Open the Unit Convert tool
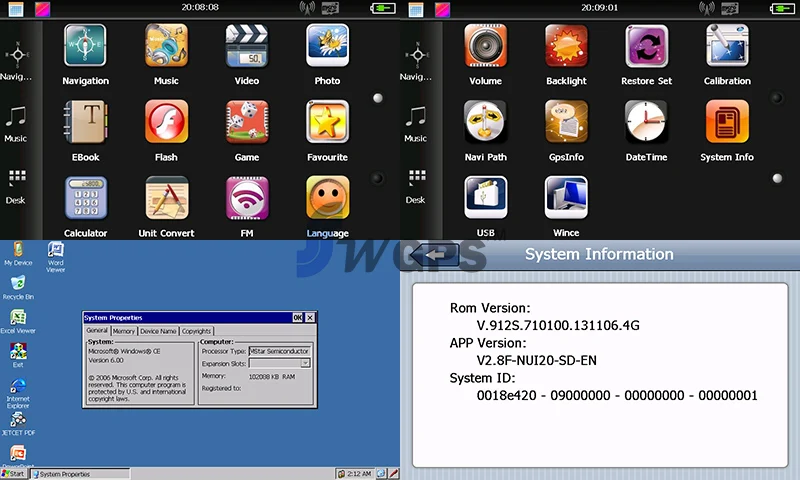This screenshot has width=800, height=480. (x=166, y=198)
